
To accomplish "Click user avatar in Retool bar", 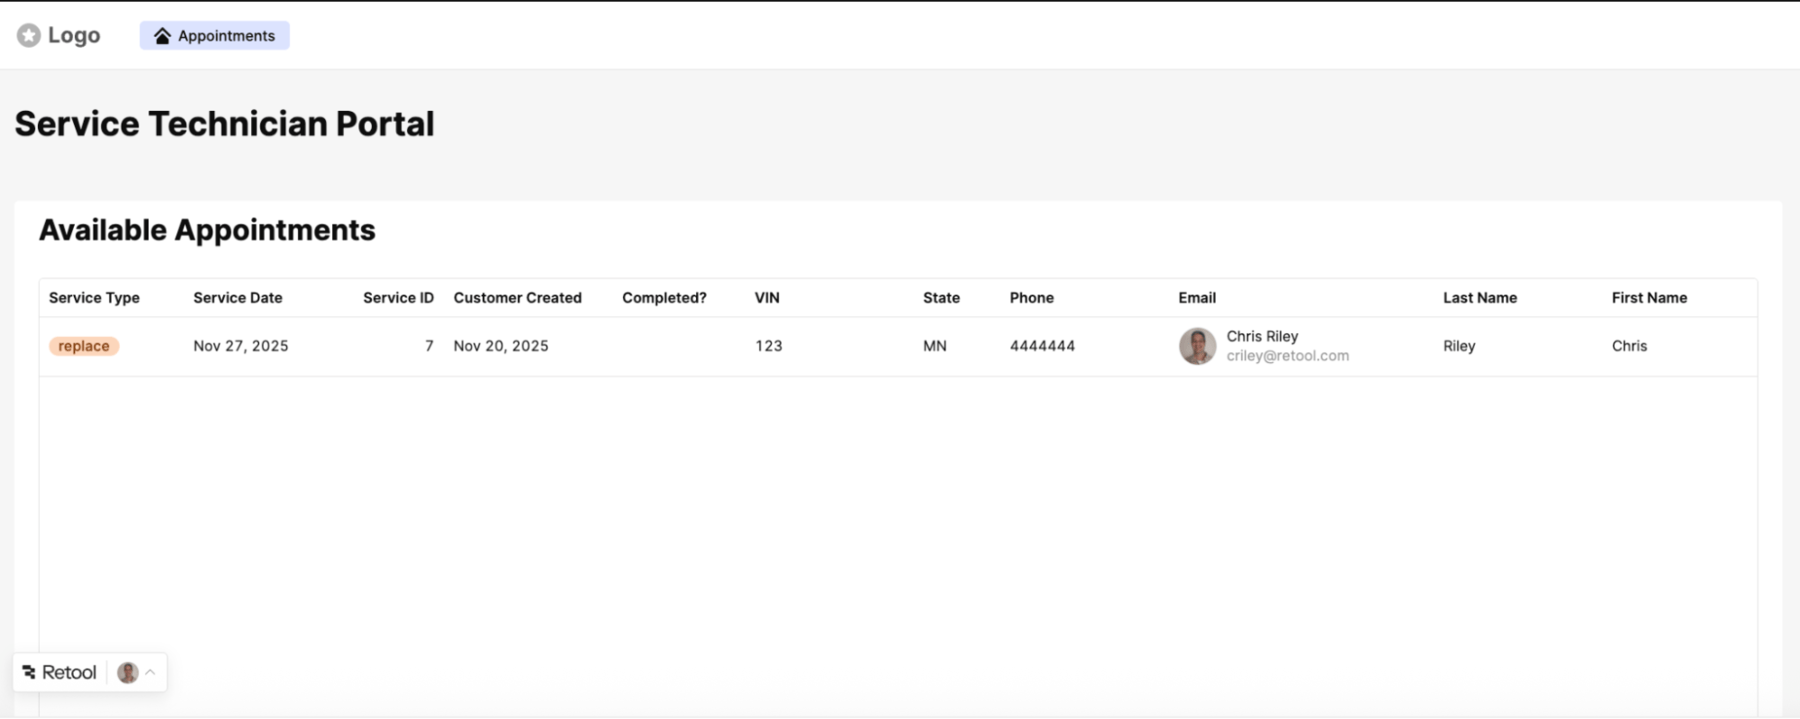I will pyautogui.click(x=127, y=673).
